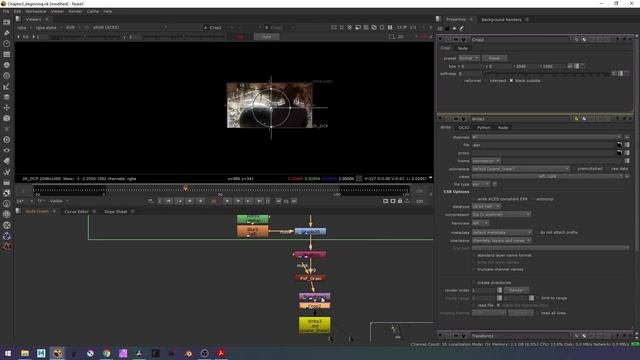Open the frame expression dropdown

pos(486,161)
